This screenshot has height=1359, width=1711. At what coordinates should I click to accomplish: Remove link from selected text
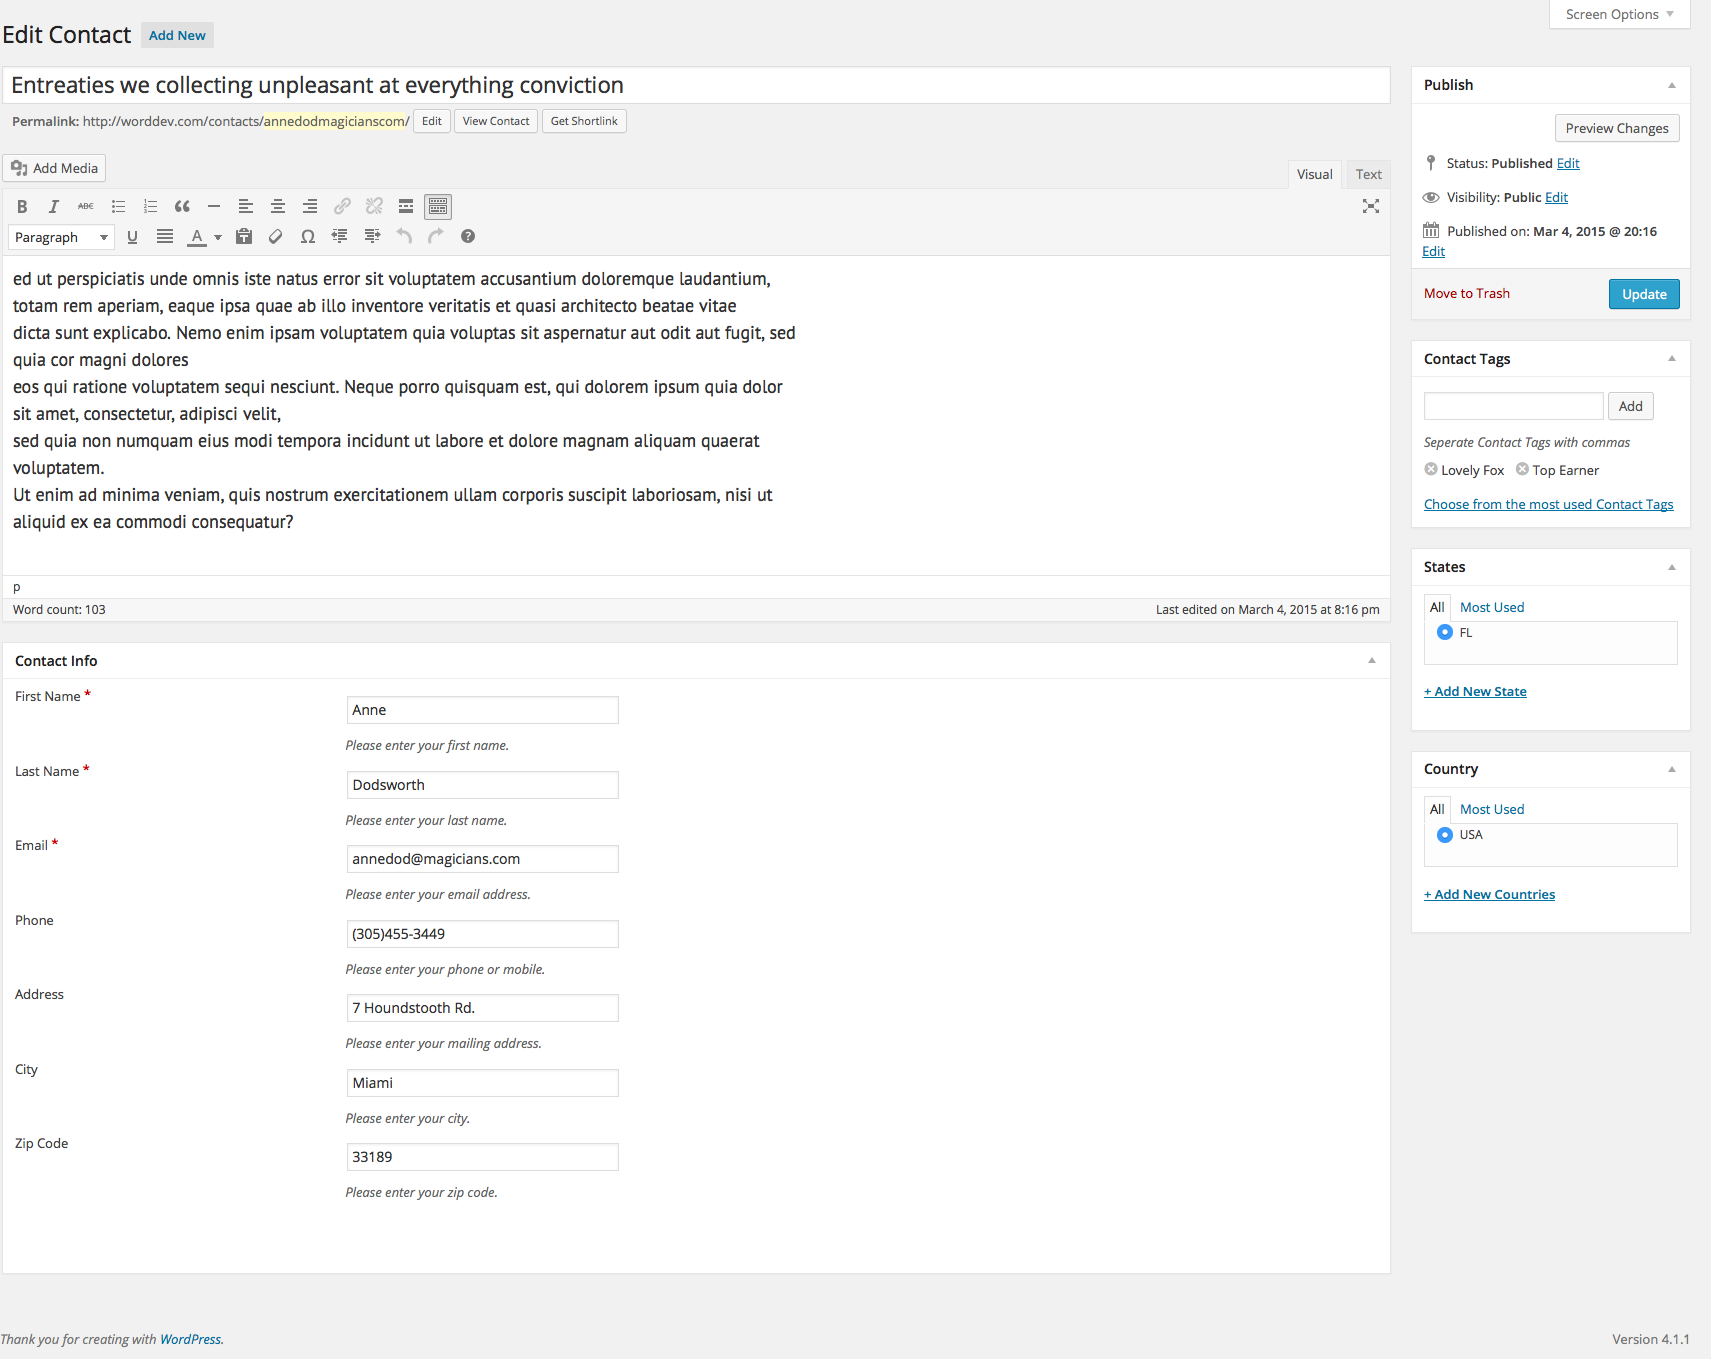(x=374, y=206)
